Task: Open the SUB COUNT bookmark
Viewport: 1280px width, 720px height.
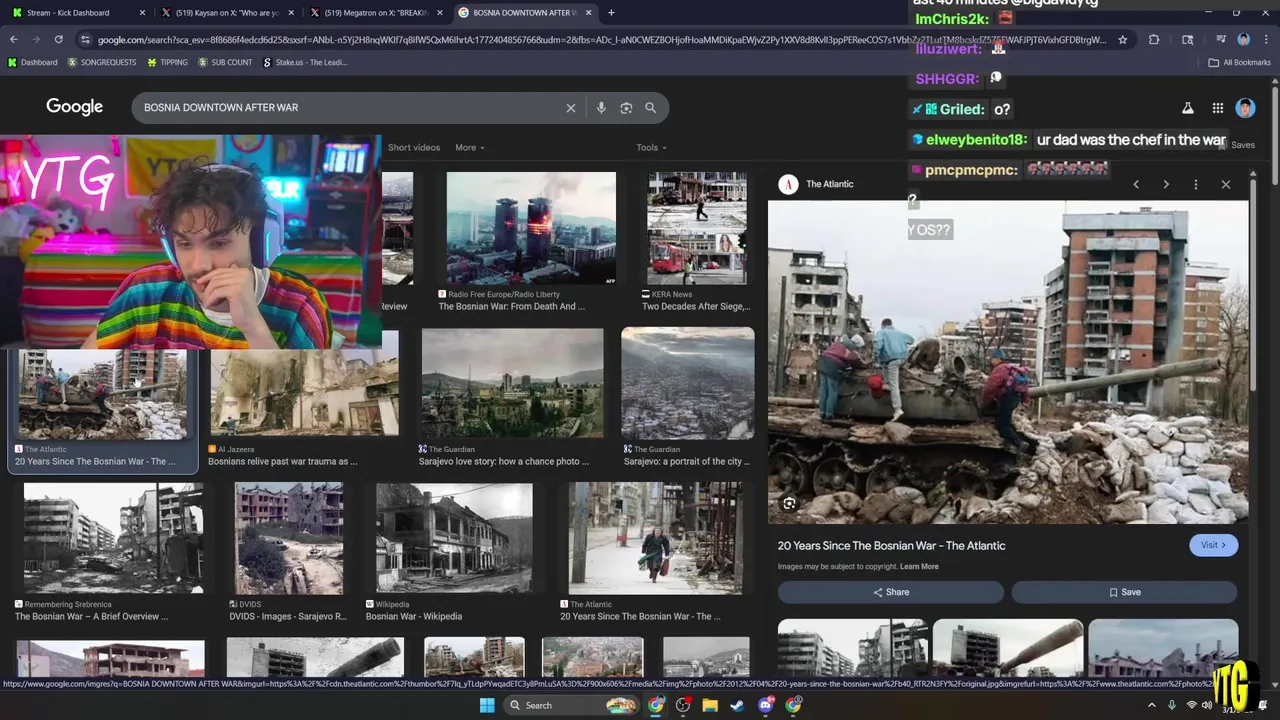Action: (x=225, y=62)
